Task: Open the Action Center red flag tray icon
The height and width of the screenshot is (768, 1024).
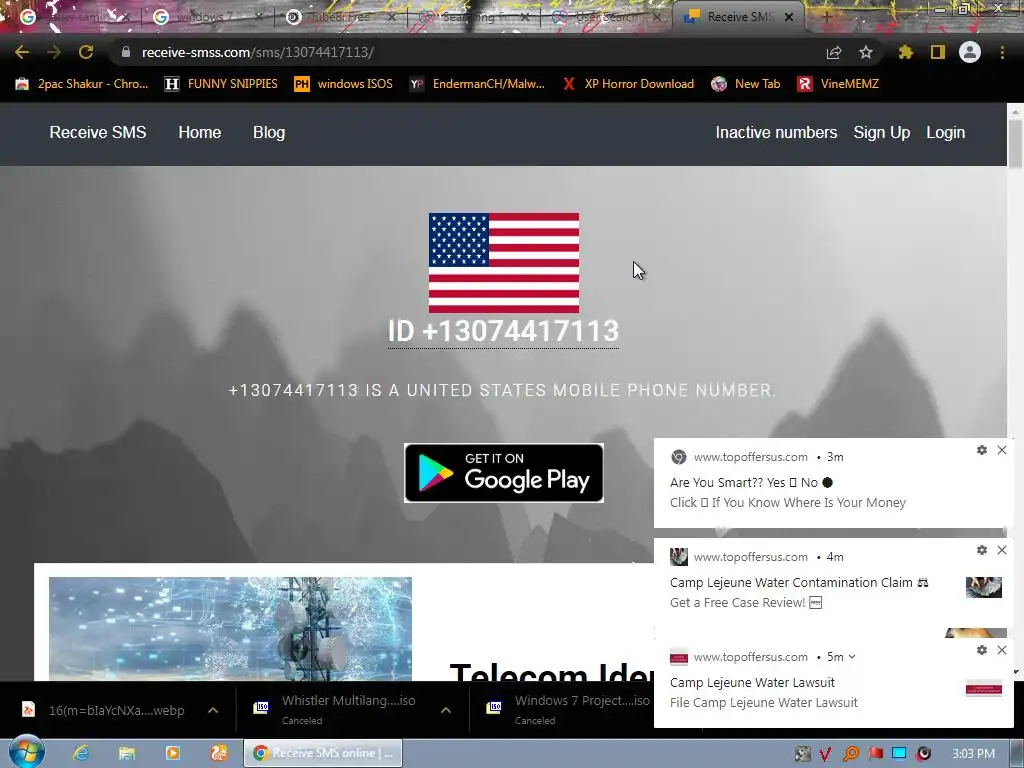Action: click(x=875, y=754)
